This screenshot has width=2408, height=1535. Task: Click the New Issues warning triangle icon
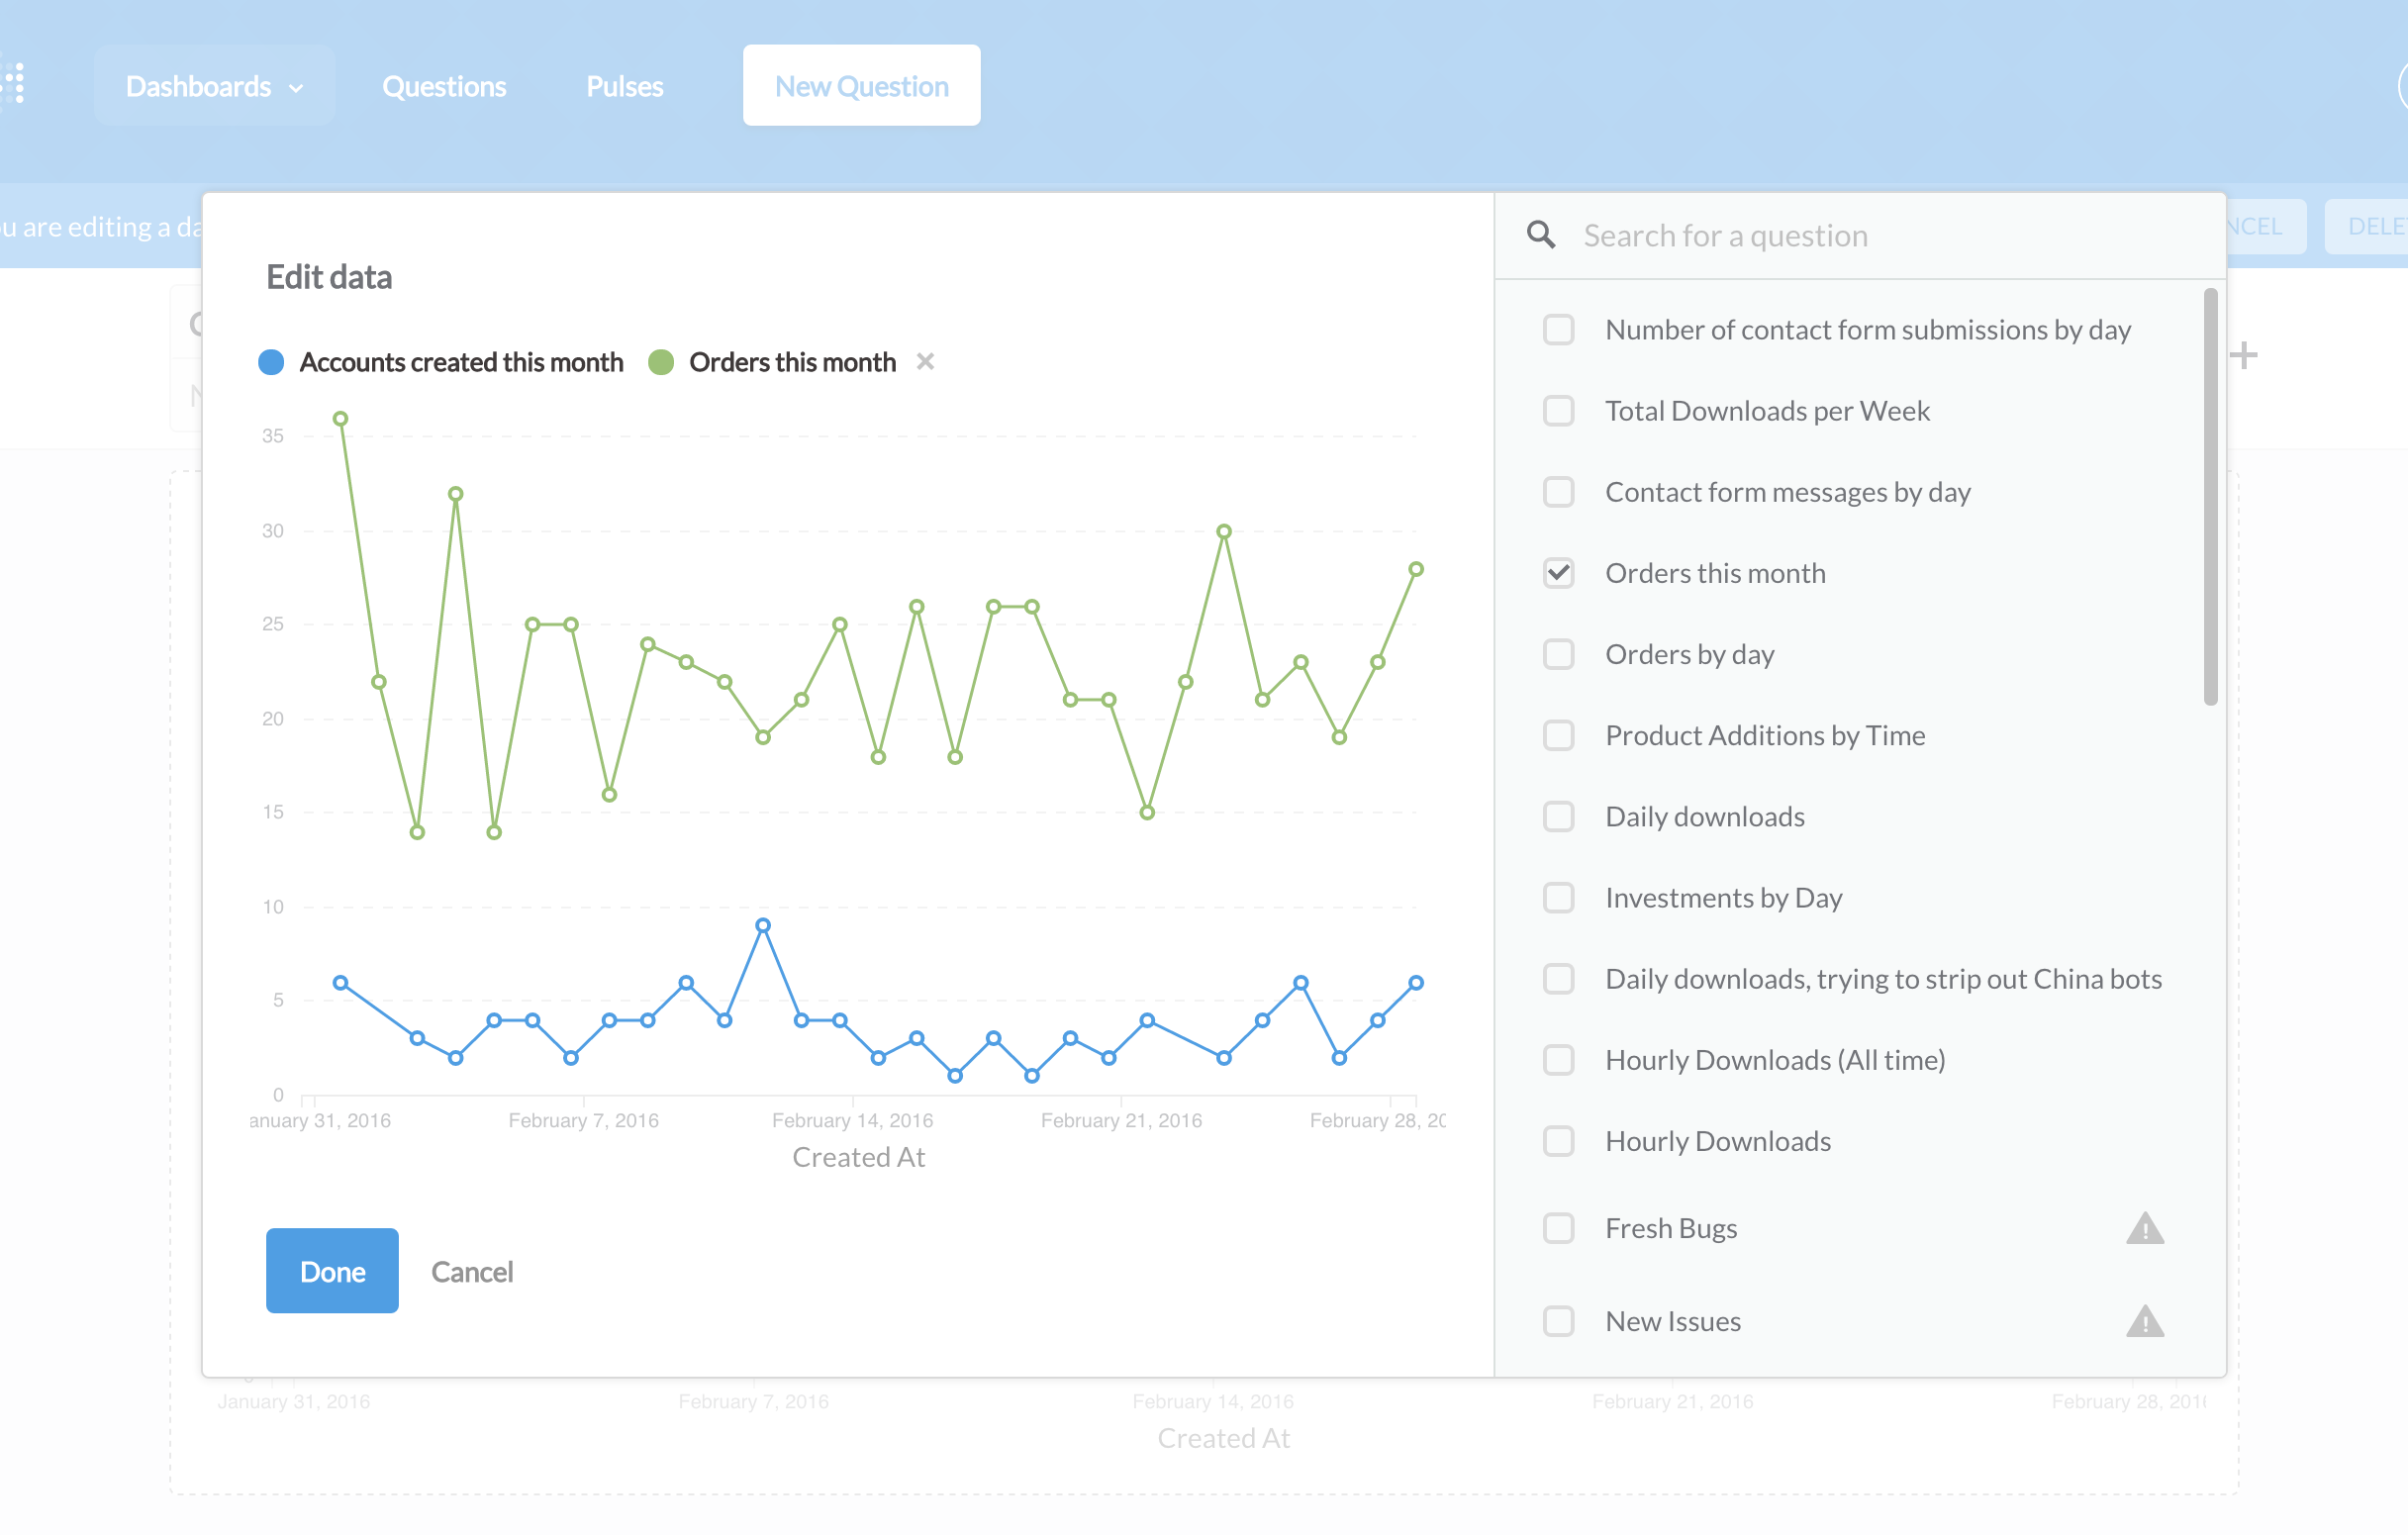pos(2144,1322)
